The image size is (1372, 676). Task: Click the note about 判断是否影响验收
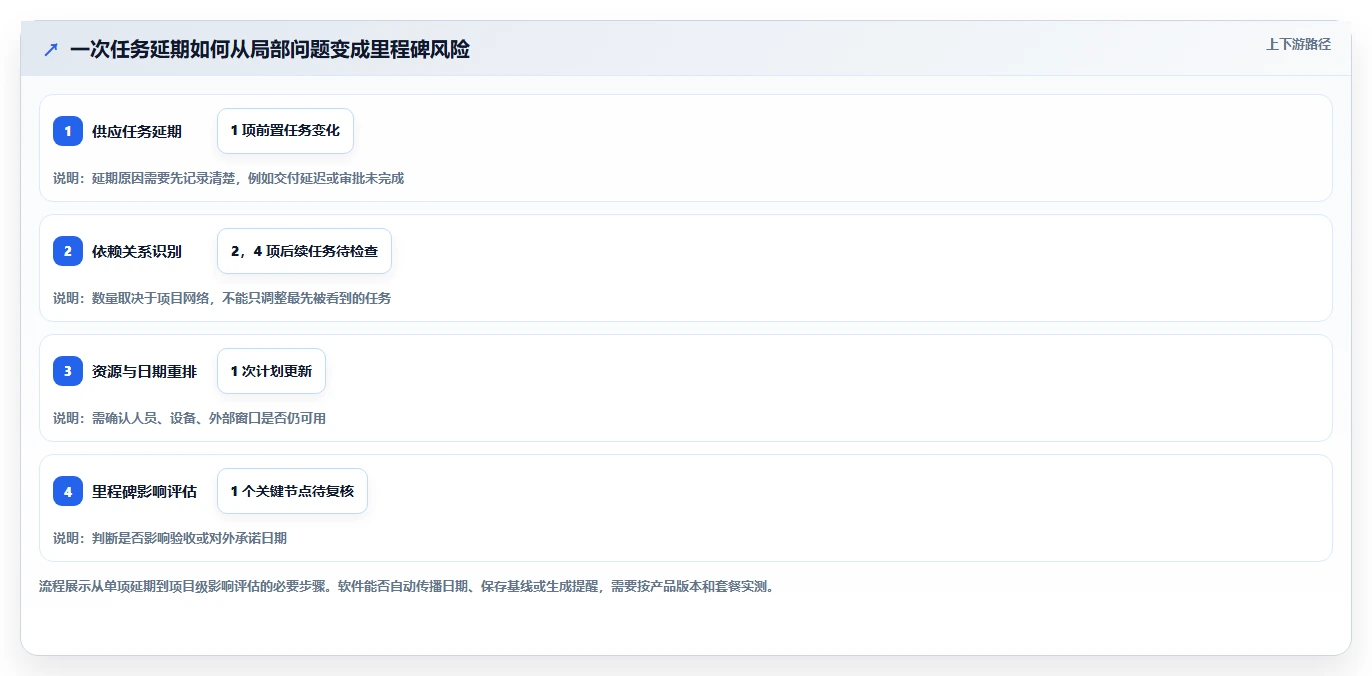coord(170,538)
